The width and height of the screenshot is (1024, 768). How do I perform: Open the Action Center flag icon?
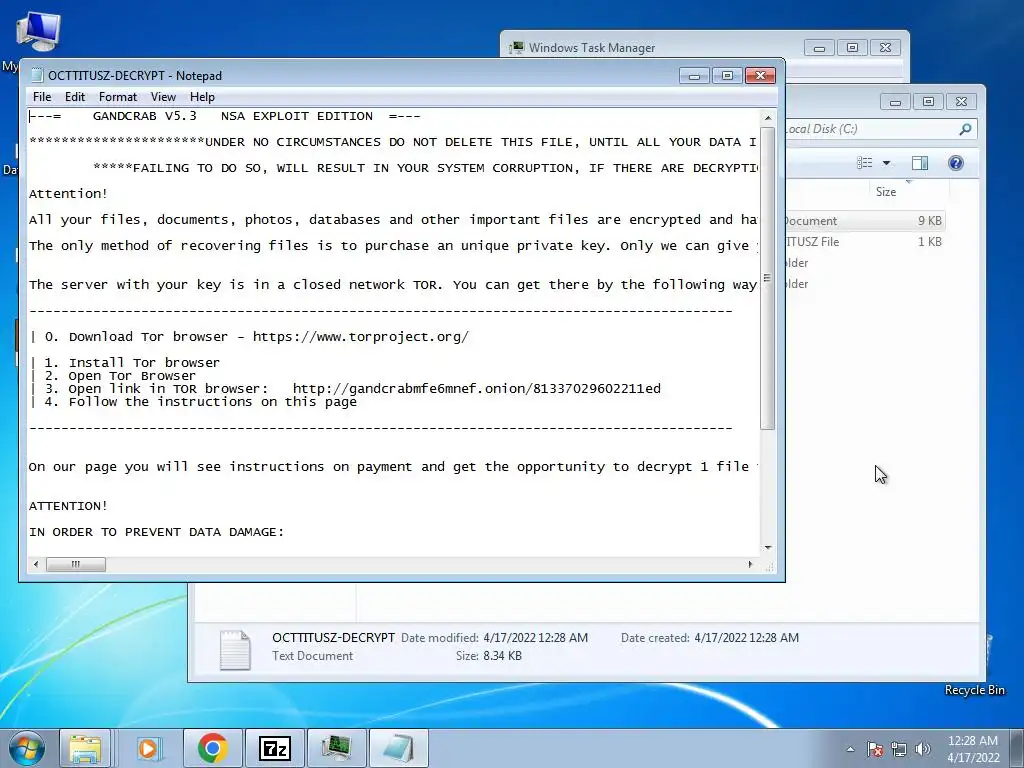coord(875,749)
